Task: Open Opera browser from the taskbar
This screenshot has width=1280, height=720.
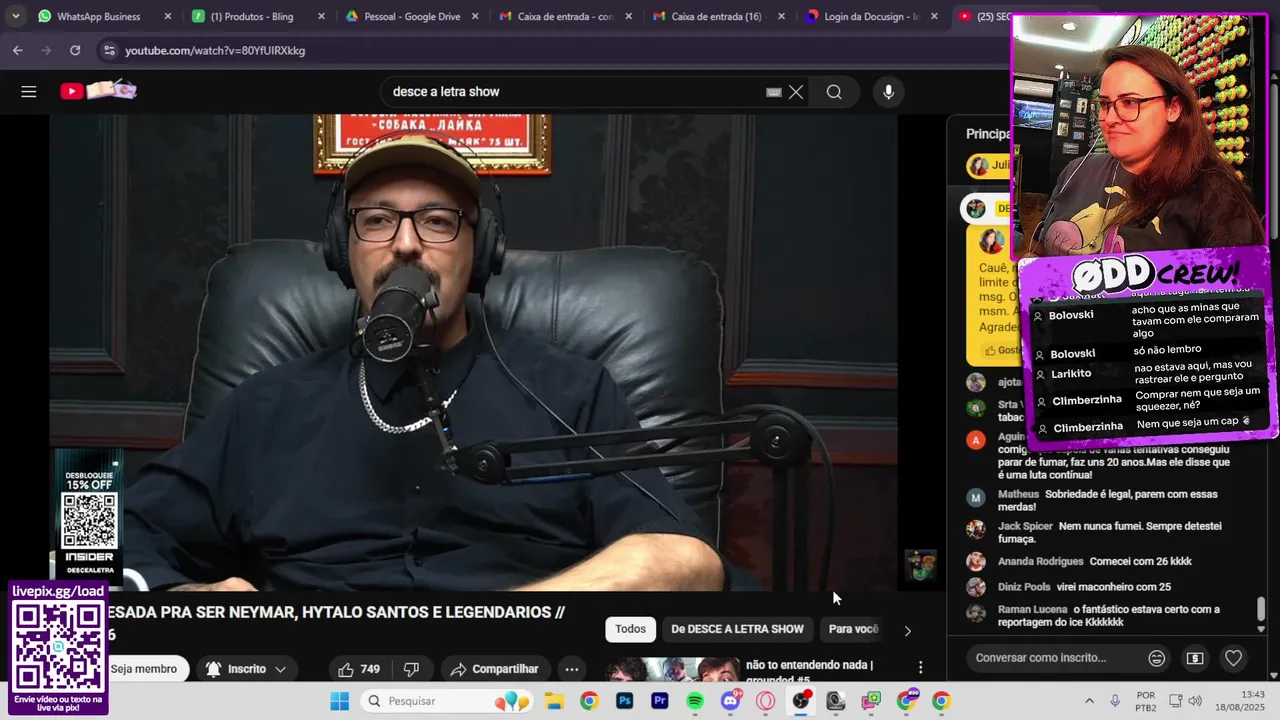Action: tap(766, 701)
